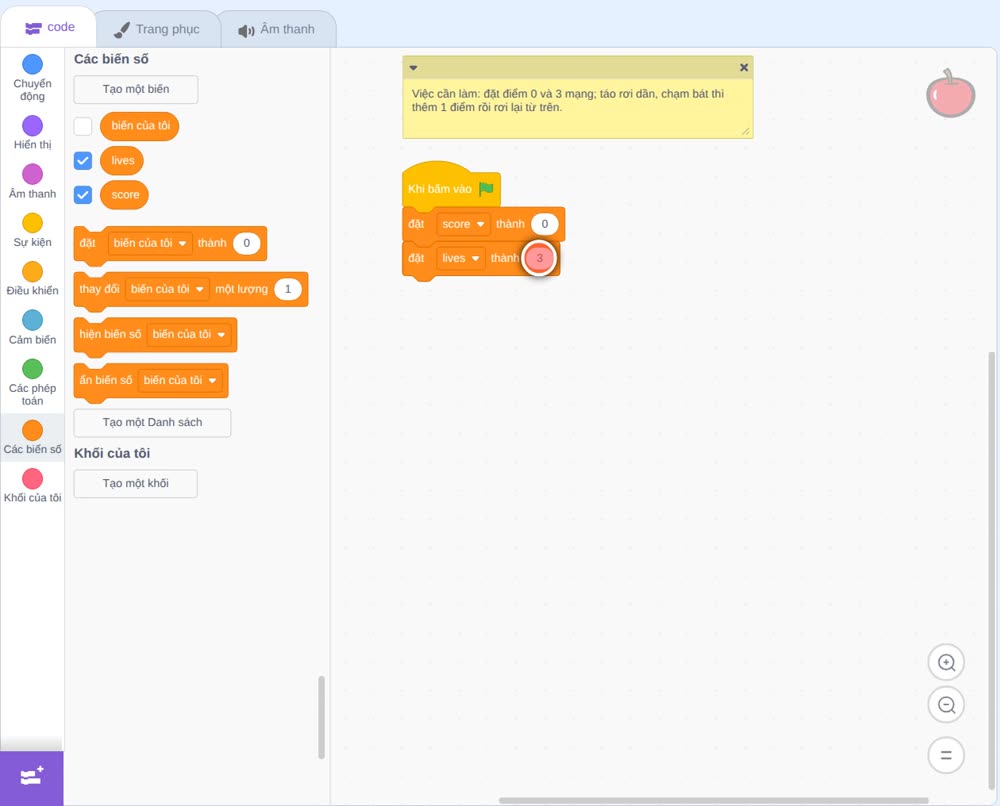Open variable dropdown in 'hiện biến số' block
Image resolution: width=1000 pixels, height=806 pixels.
(x=189, y=334)
